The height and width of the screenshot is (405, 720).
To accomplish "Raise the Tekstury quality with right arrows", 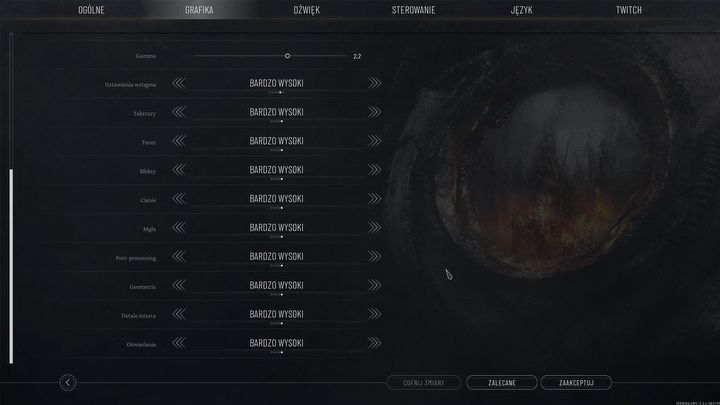I will click(x=374, y=112).
